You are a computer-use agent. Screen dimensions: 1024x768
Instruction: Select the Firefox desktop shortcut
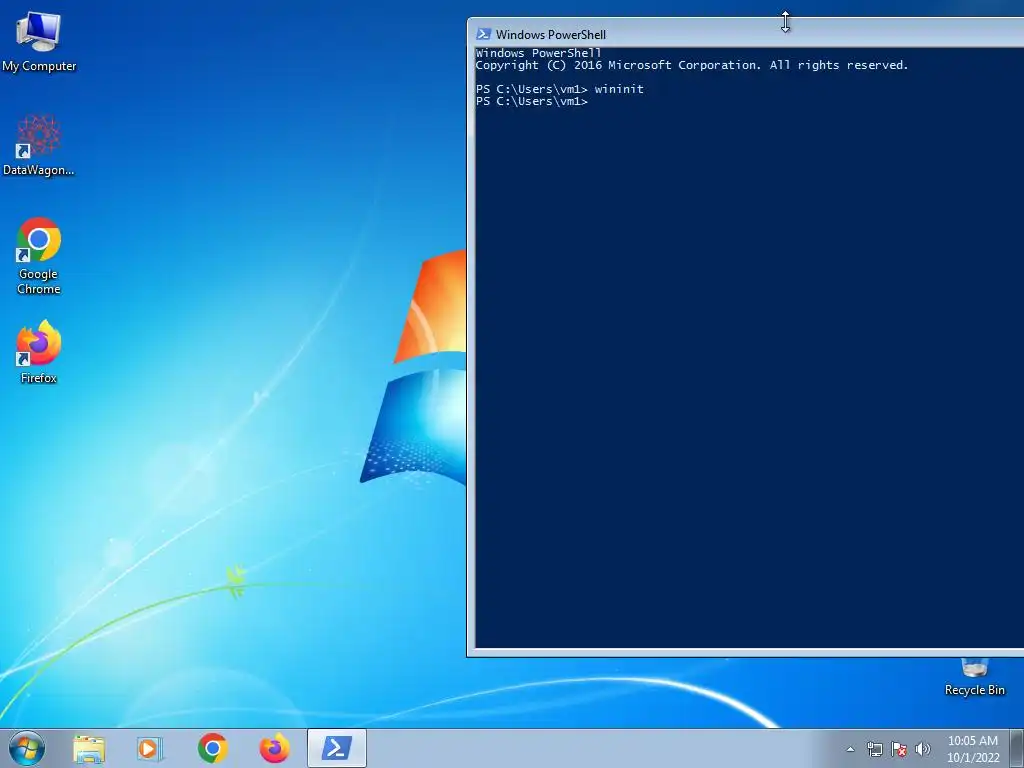pos(39,351)
